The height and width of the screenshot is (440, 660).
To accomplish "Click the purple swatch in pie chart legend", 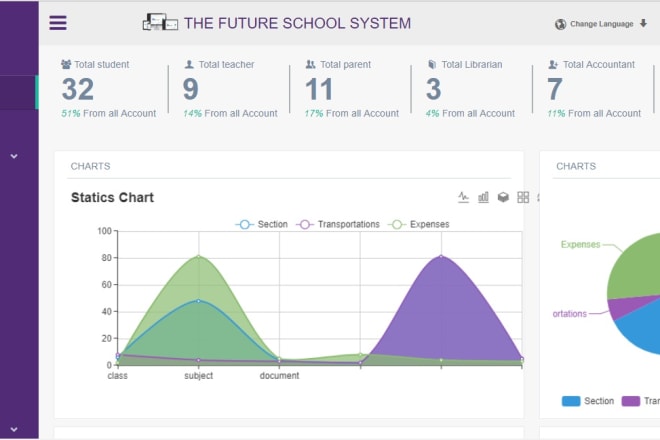I will (631, 401).
